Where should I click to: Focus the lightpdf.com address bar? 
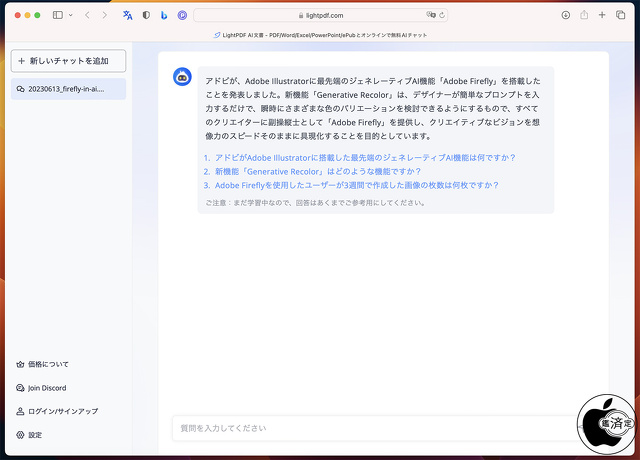point(320,15)
